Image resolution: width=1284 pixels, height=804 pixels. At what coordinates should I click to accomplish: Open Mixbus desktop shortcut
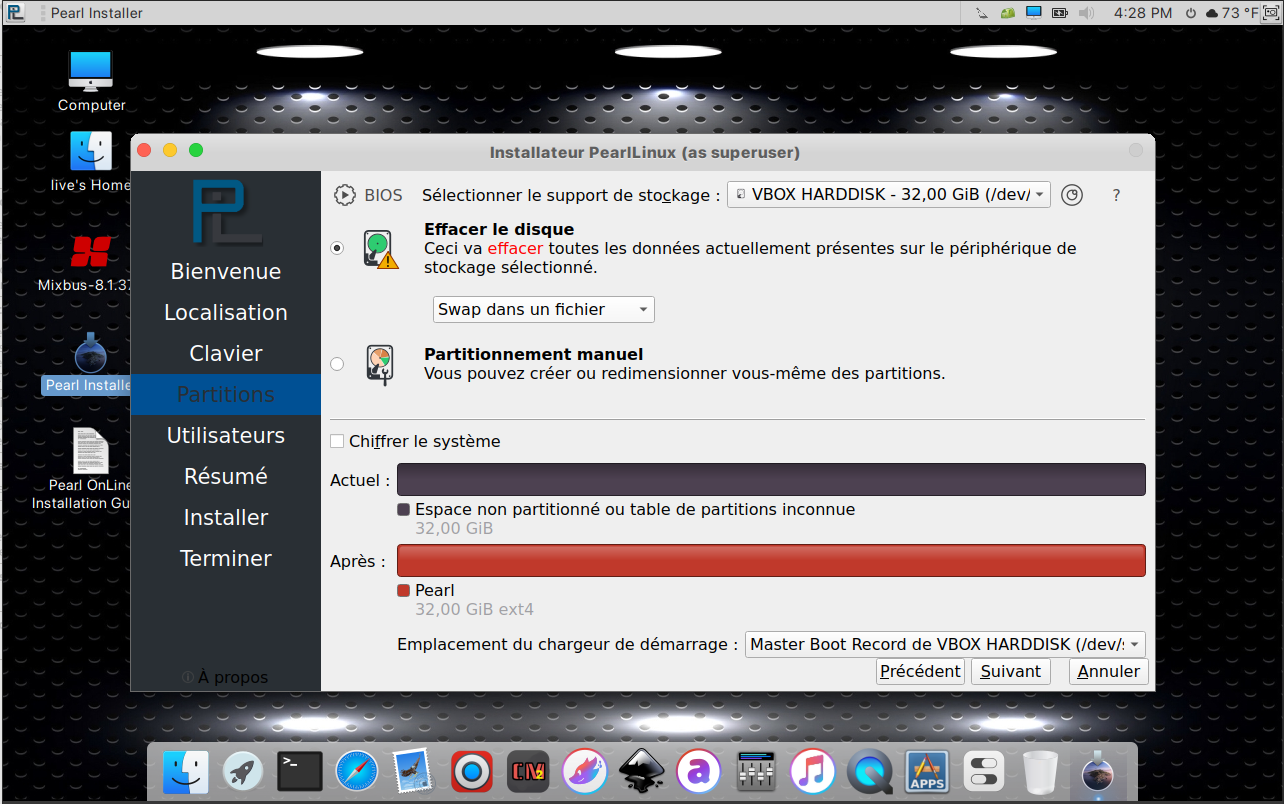tap(88, 253)
